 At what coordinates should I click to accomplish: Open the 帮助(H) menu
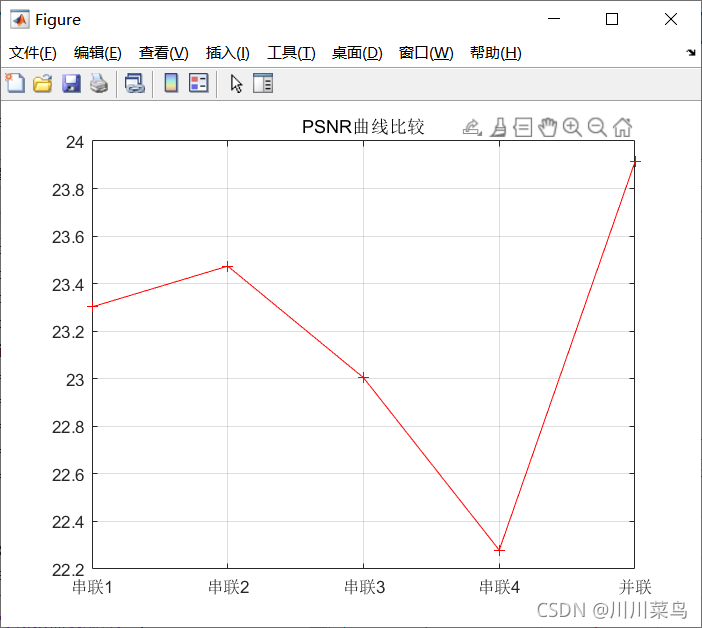[x=496, y=53]
